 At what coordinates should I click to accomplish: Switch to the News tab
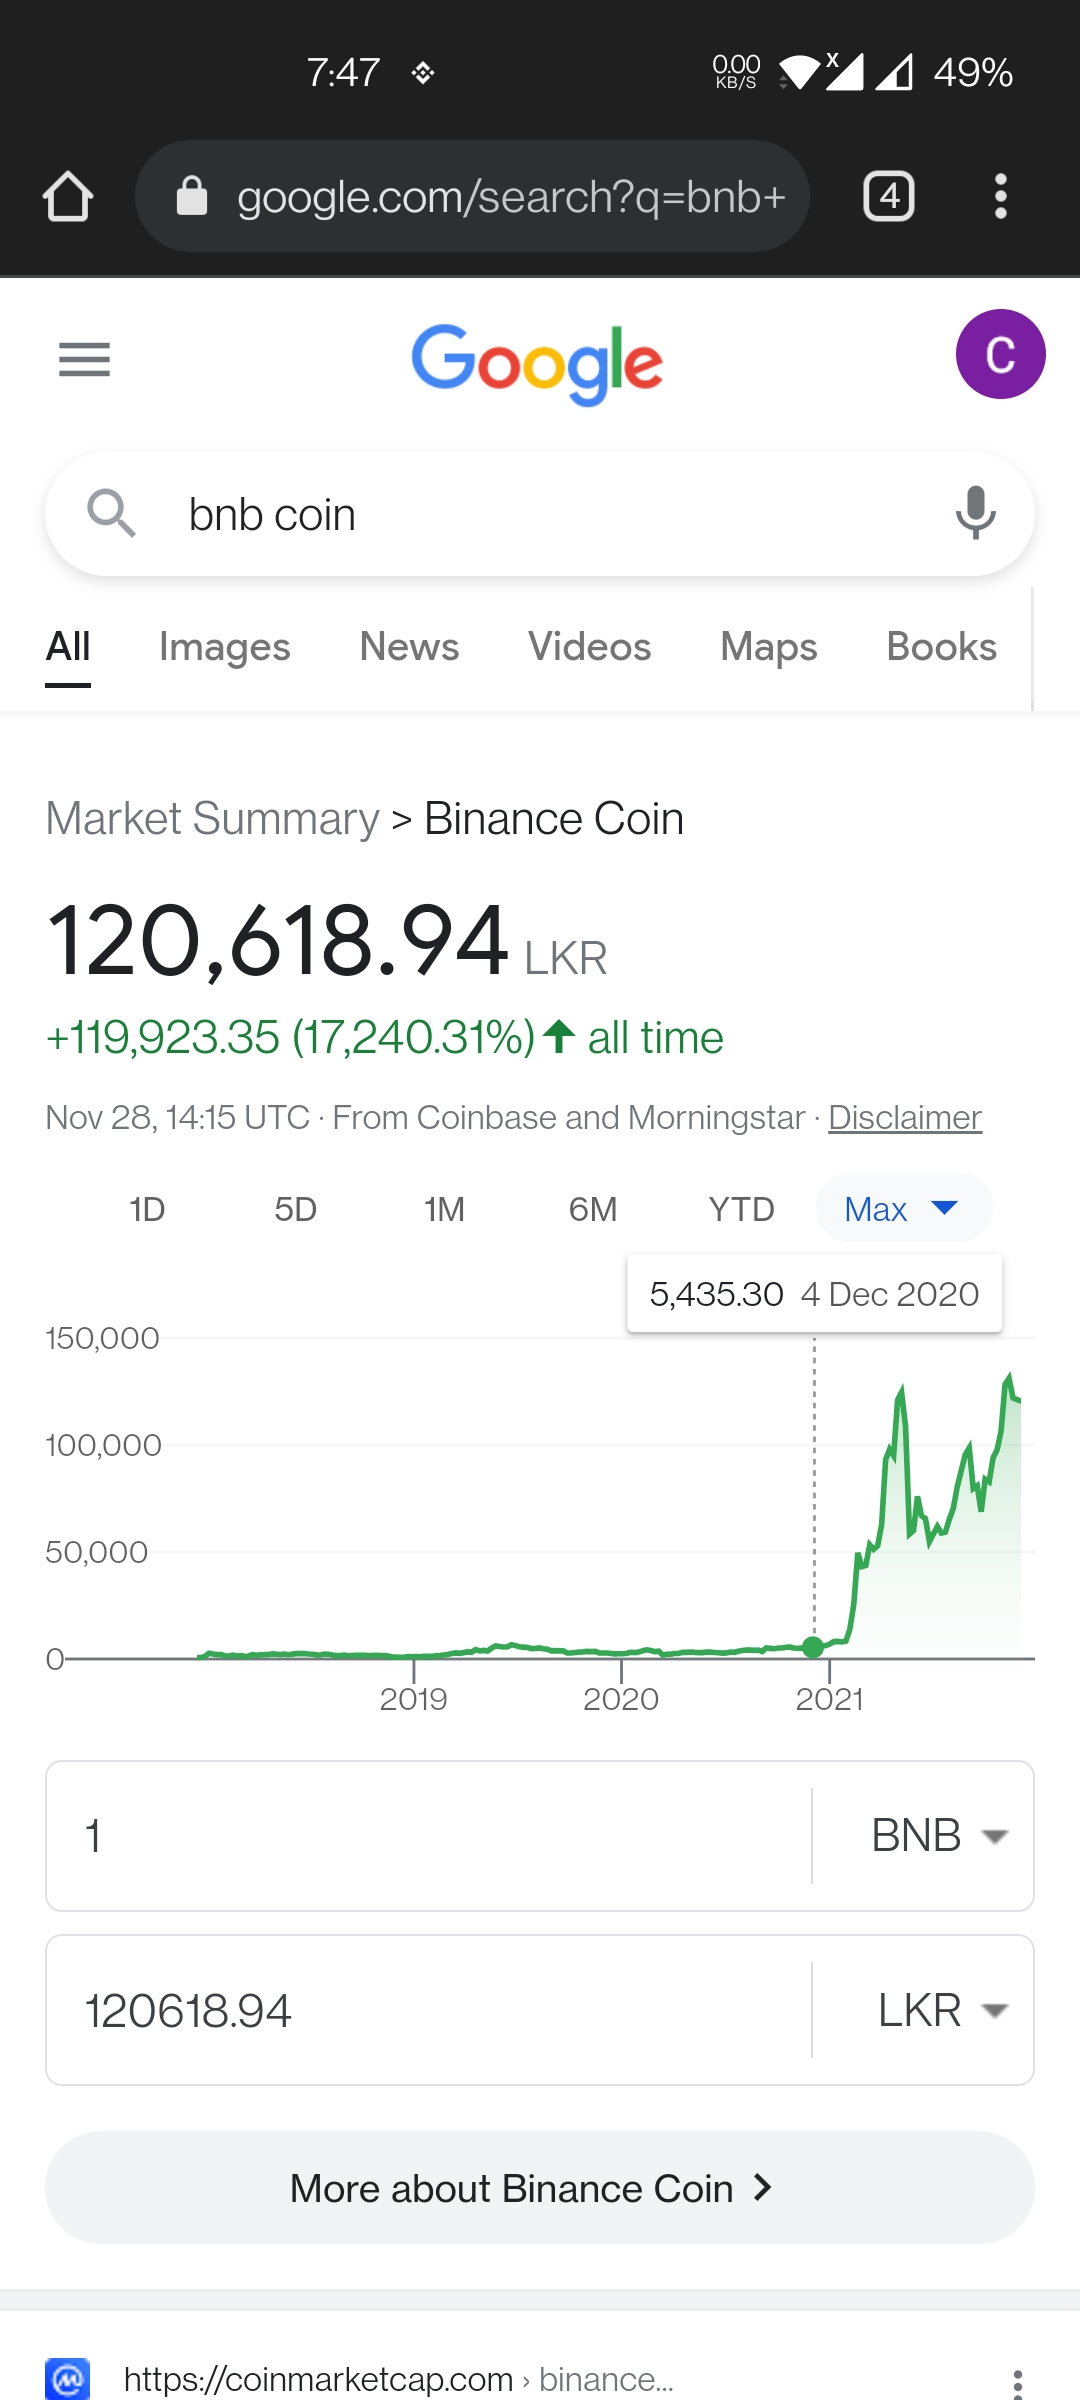(x=409, y=647)
